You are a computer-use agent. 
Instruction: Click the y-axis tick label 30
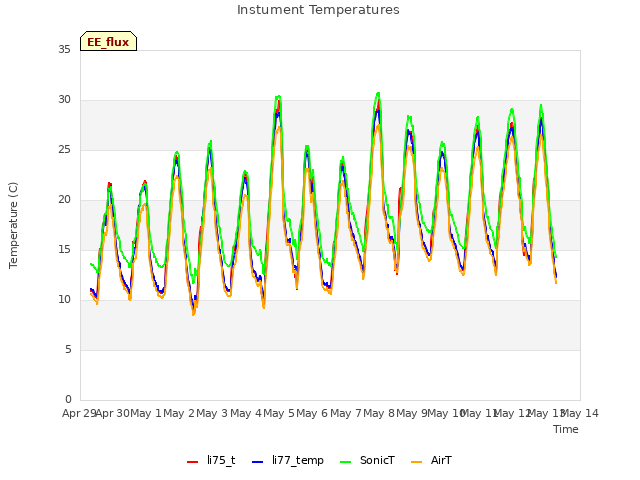pos(64,100)
